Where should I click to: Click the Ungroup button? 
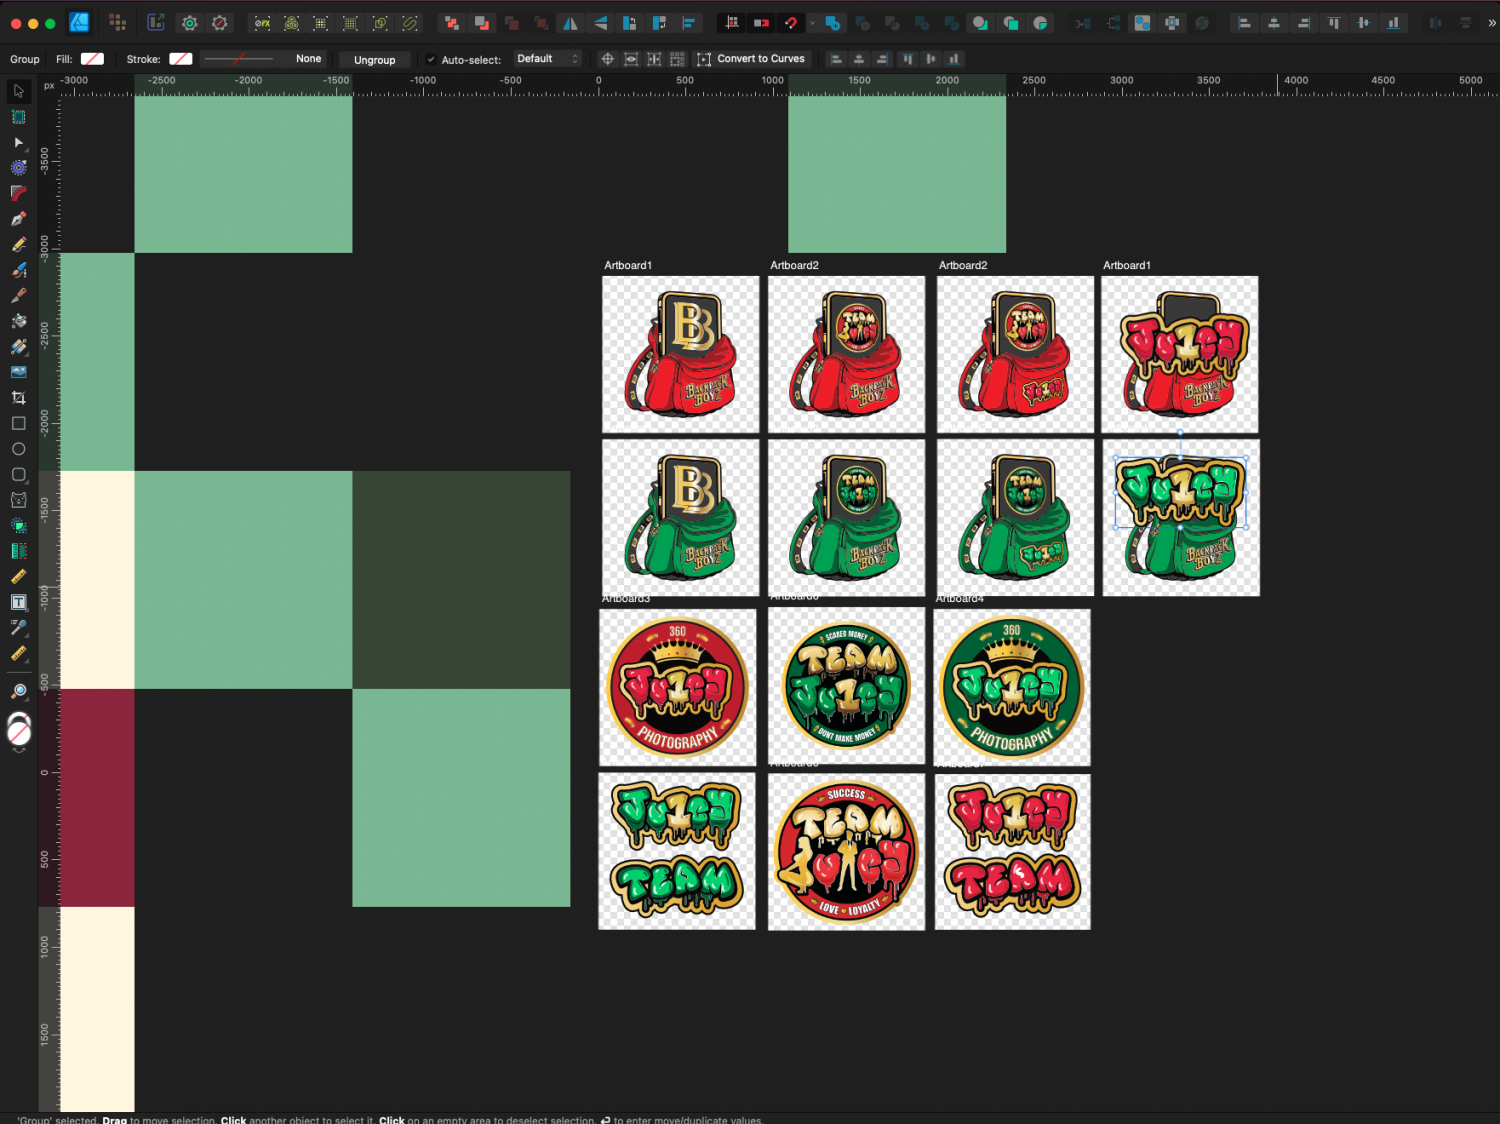[375, 60]
